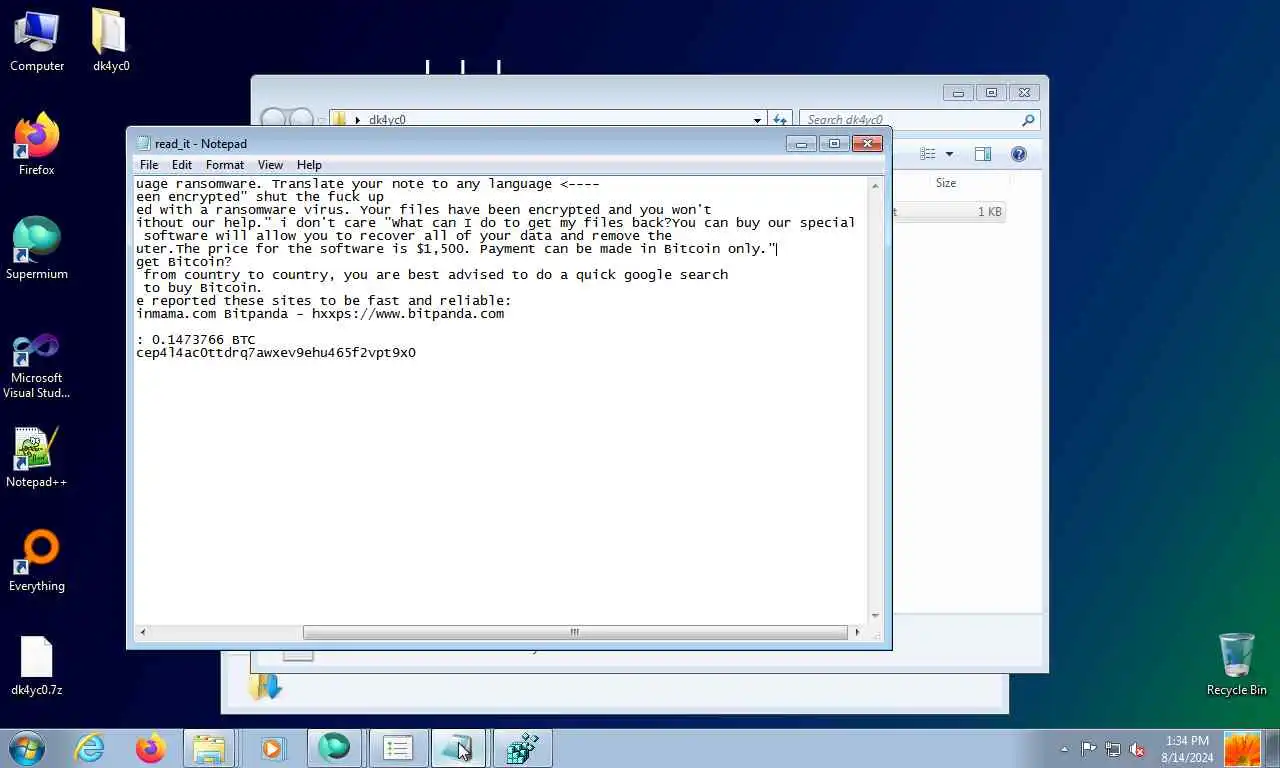Click the Notepad horizontal scrollbar thumb

tap(575, 632)
